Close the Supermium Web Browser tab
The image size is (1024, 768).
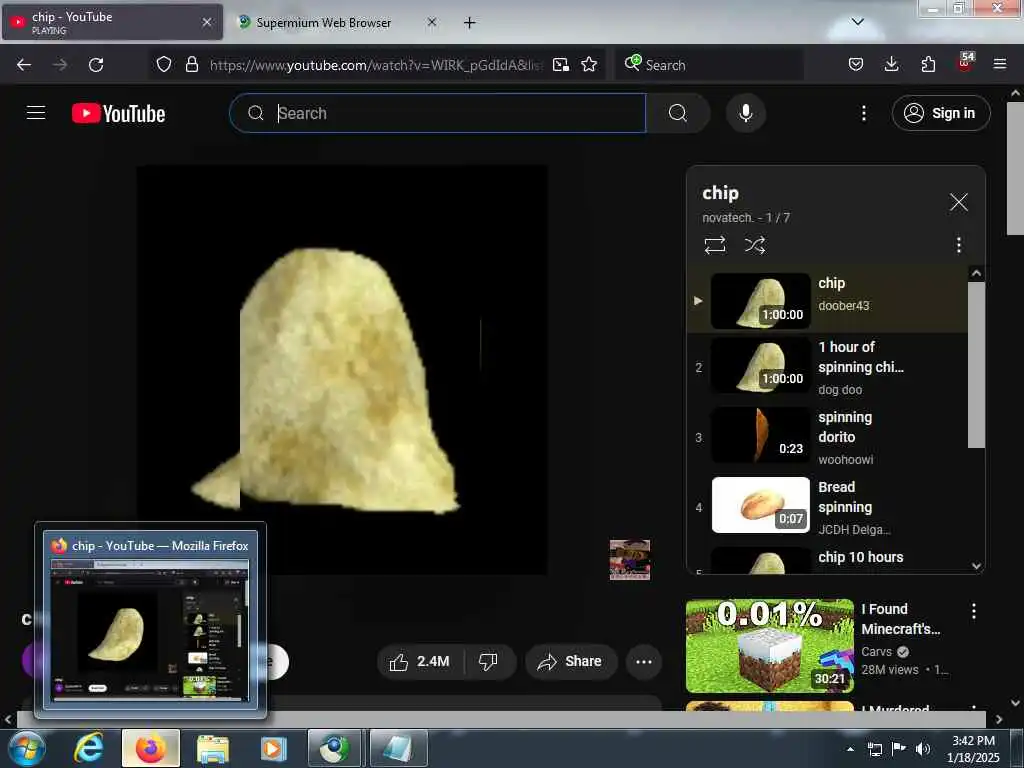[432, 22]
